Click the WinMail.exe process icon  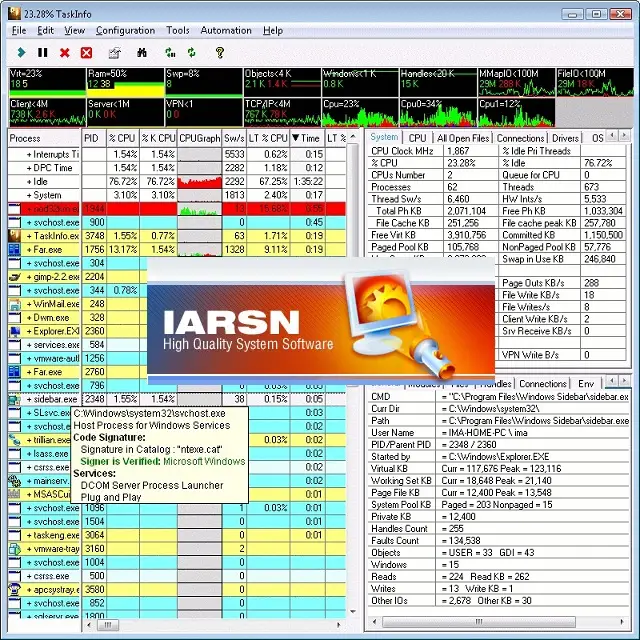[15, 304]
